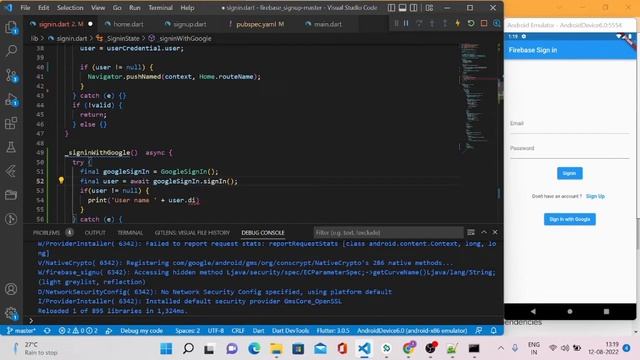The width and height of the screenshot is (640, 360).
Task: Open the Extensions view
Action: [x=11, y=123]
